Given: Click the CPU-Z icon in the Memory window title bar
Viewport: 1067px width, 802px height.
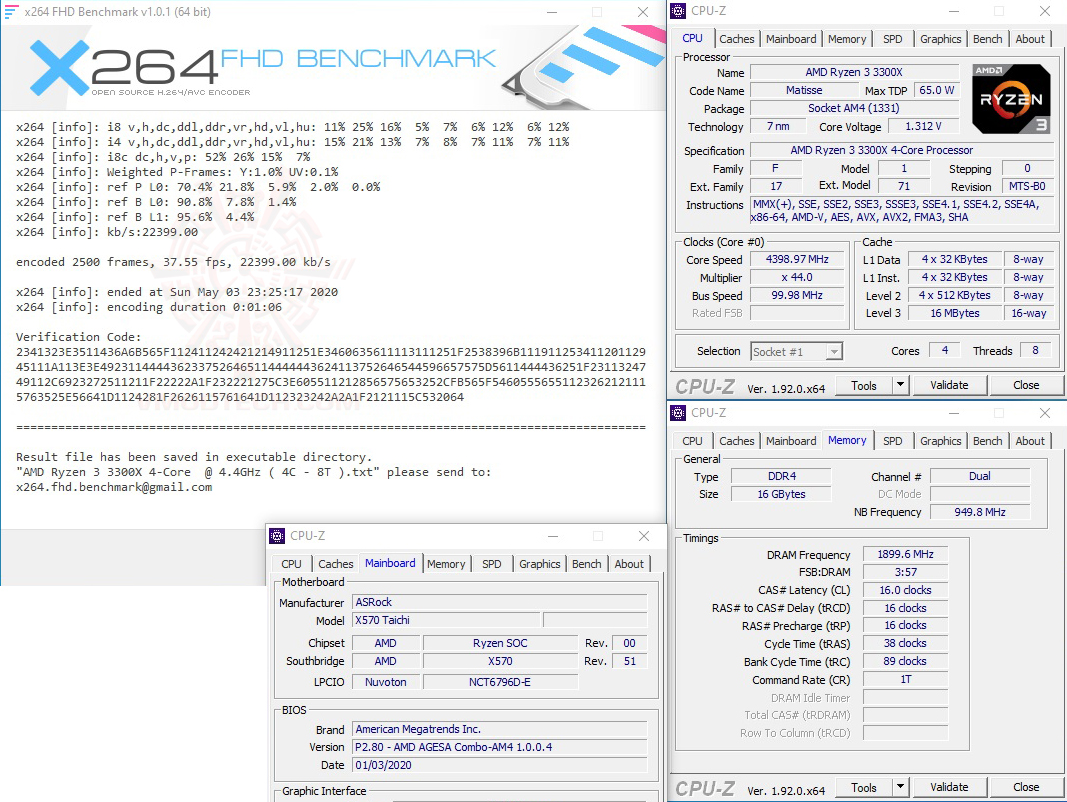Looking at the screenshot, I should coord(678,413).
